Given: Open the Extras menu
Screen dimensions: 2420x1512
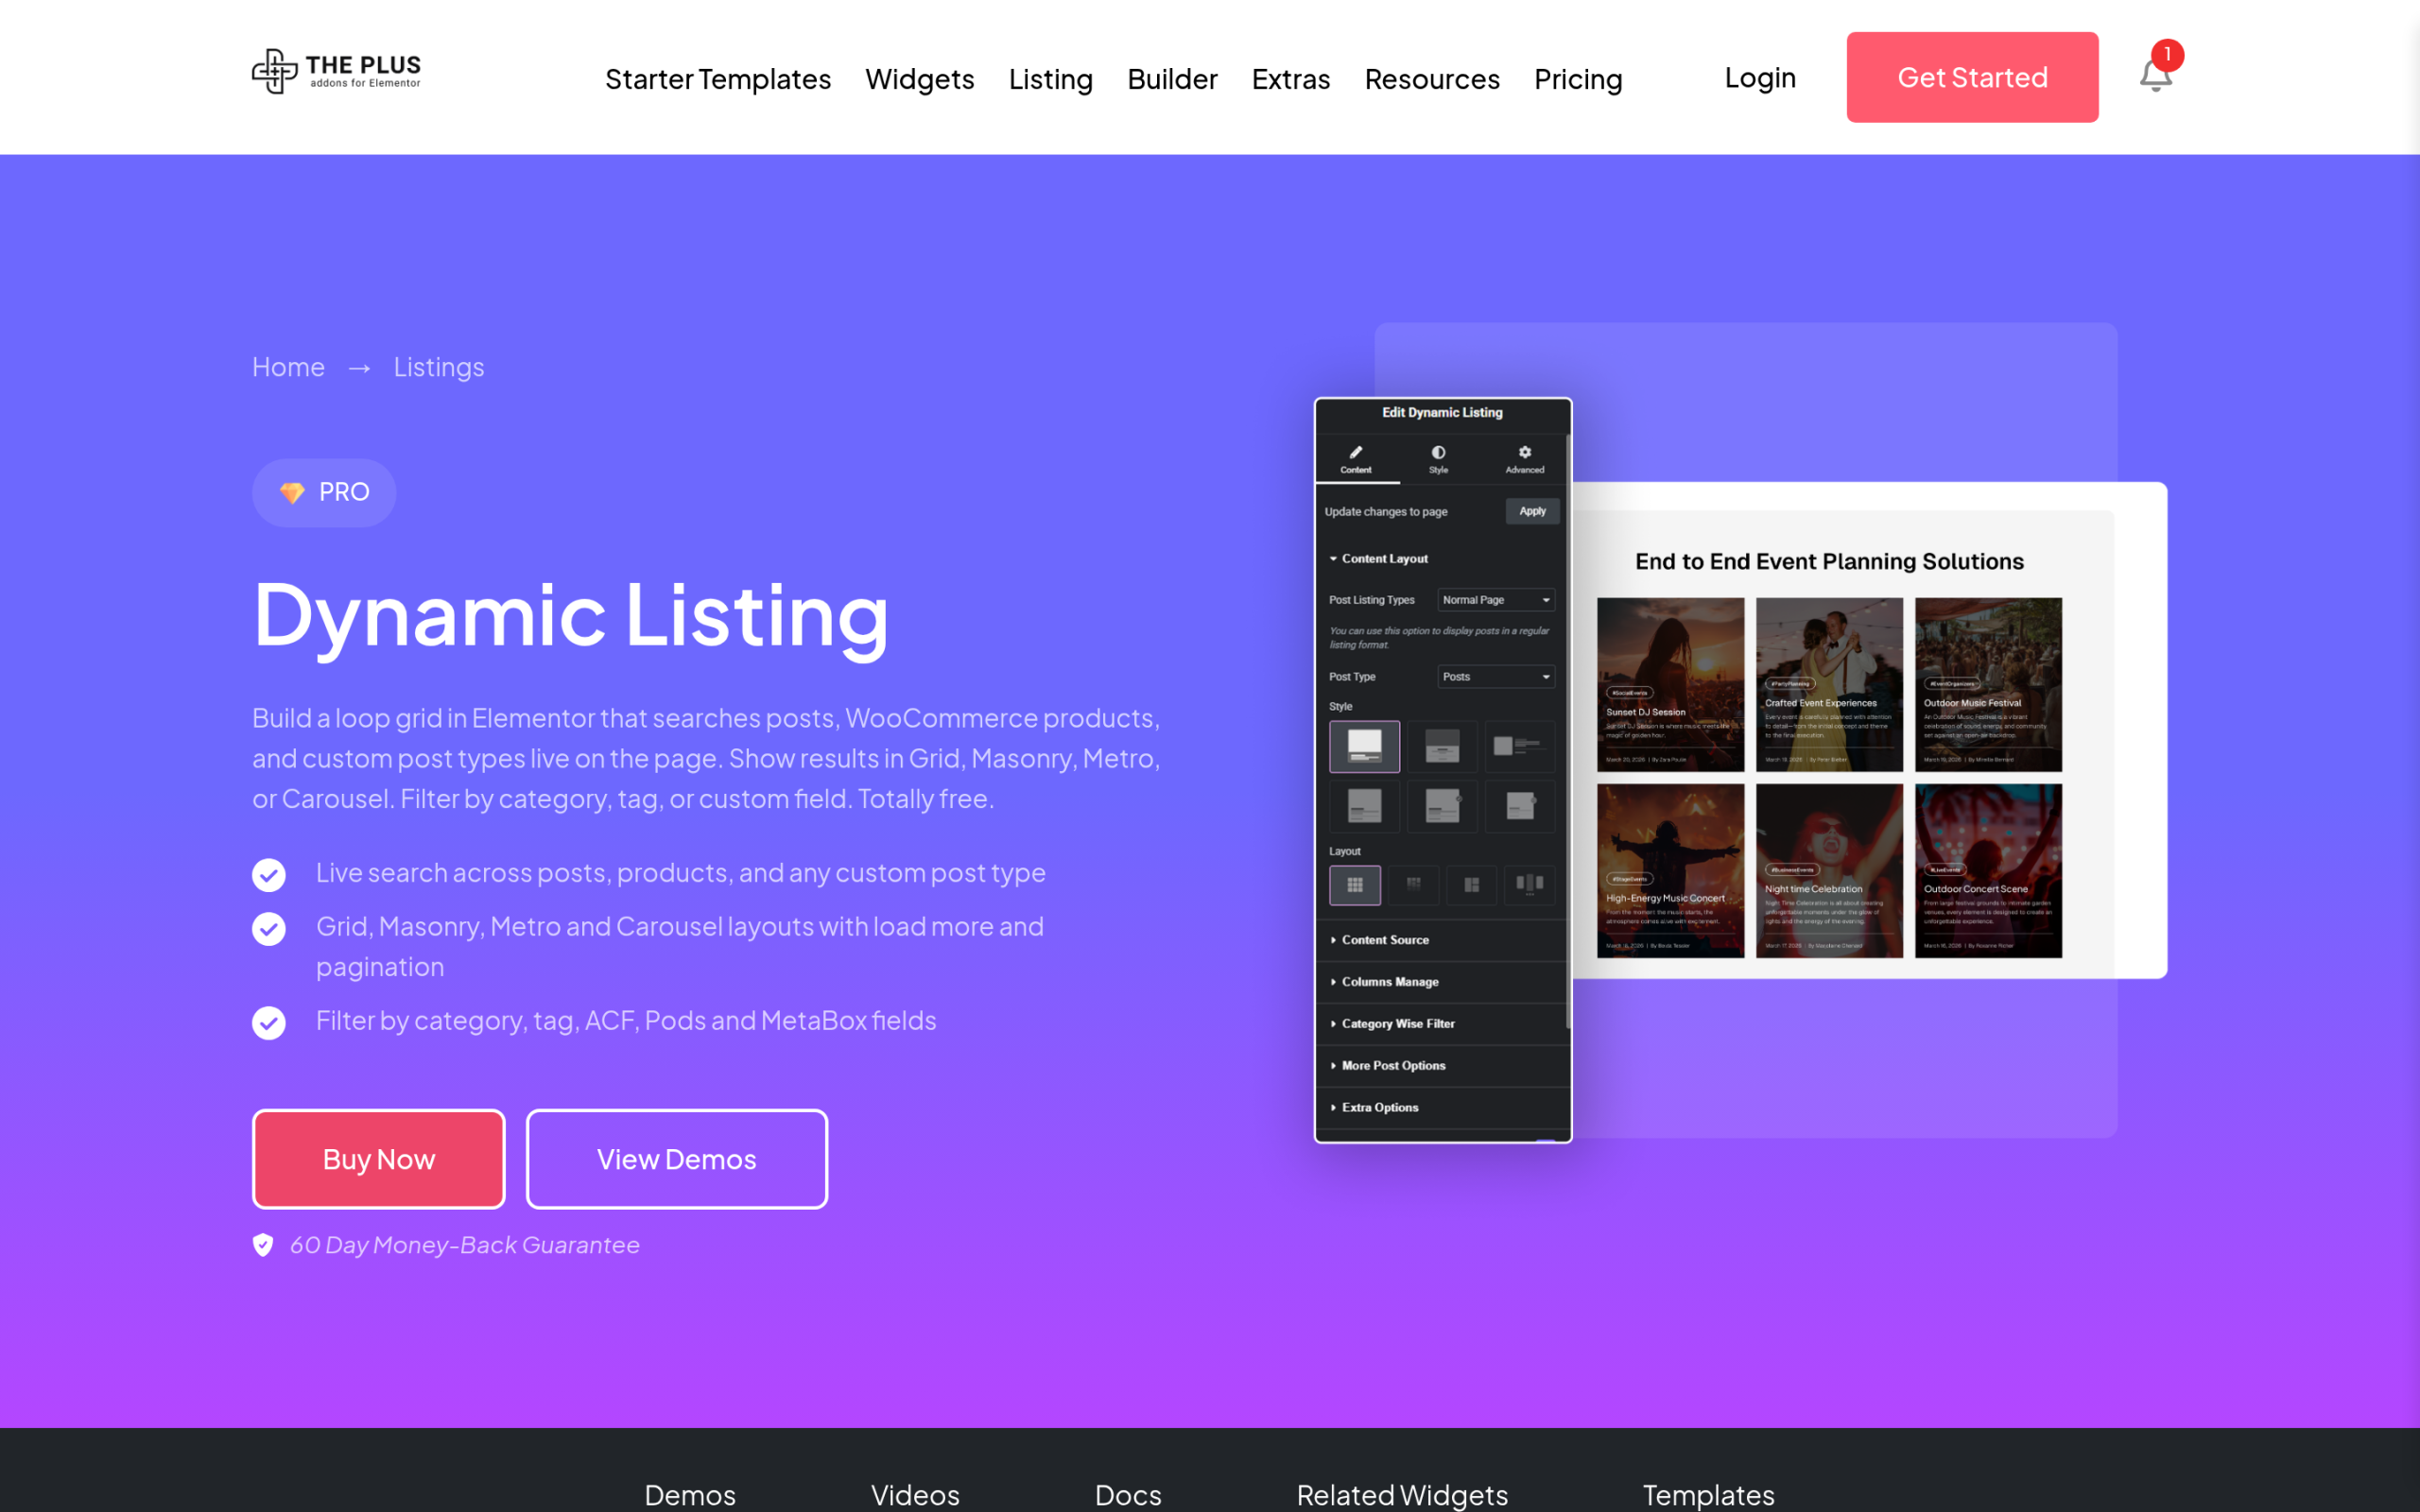Looking at the screenshot, I should pos(1291,79).
